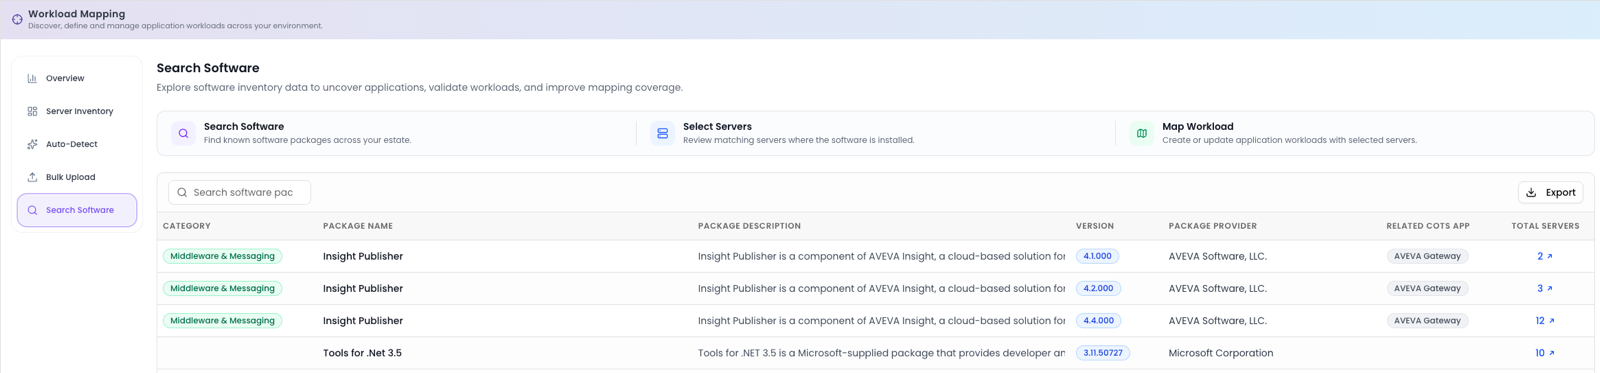Click the magnifier icon in search box
1600x373 pixels.
tap(182, 192)
